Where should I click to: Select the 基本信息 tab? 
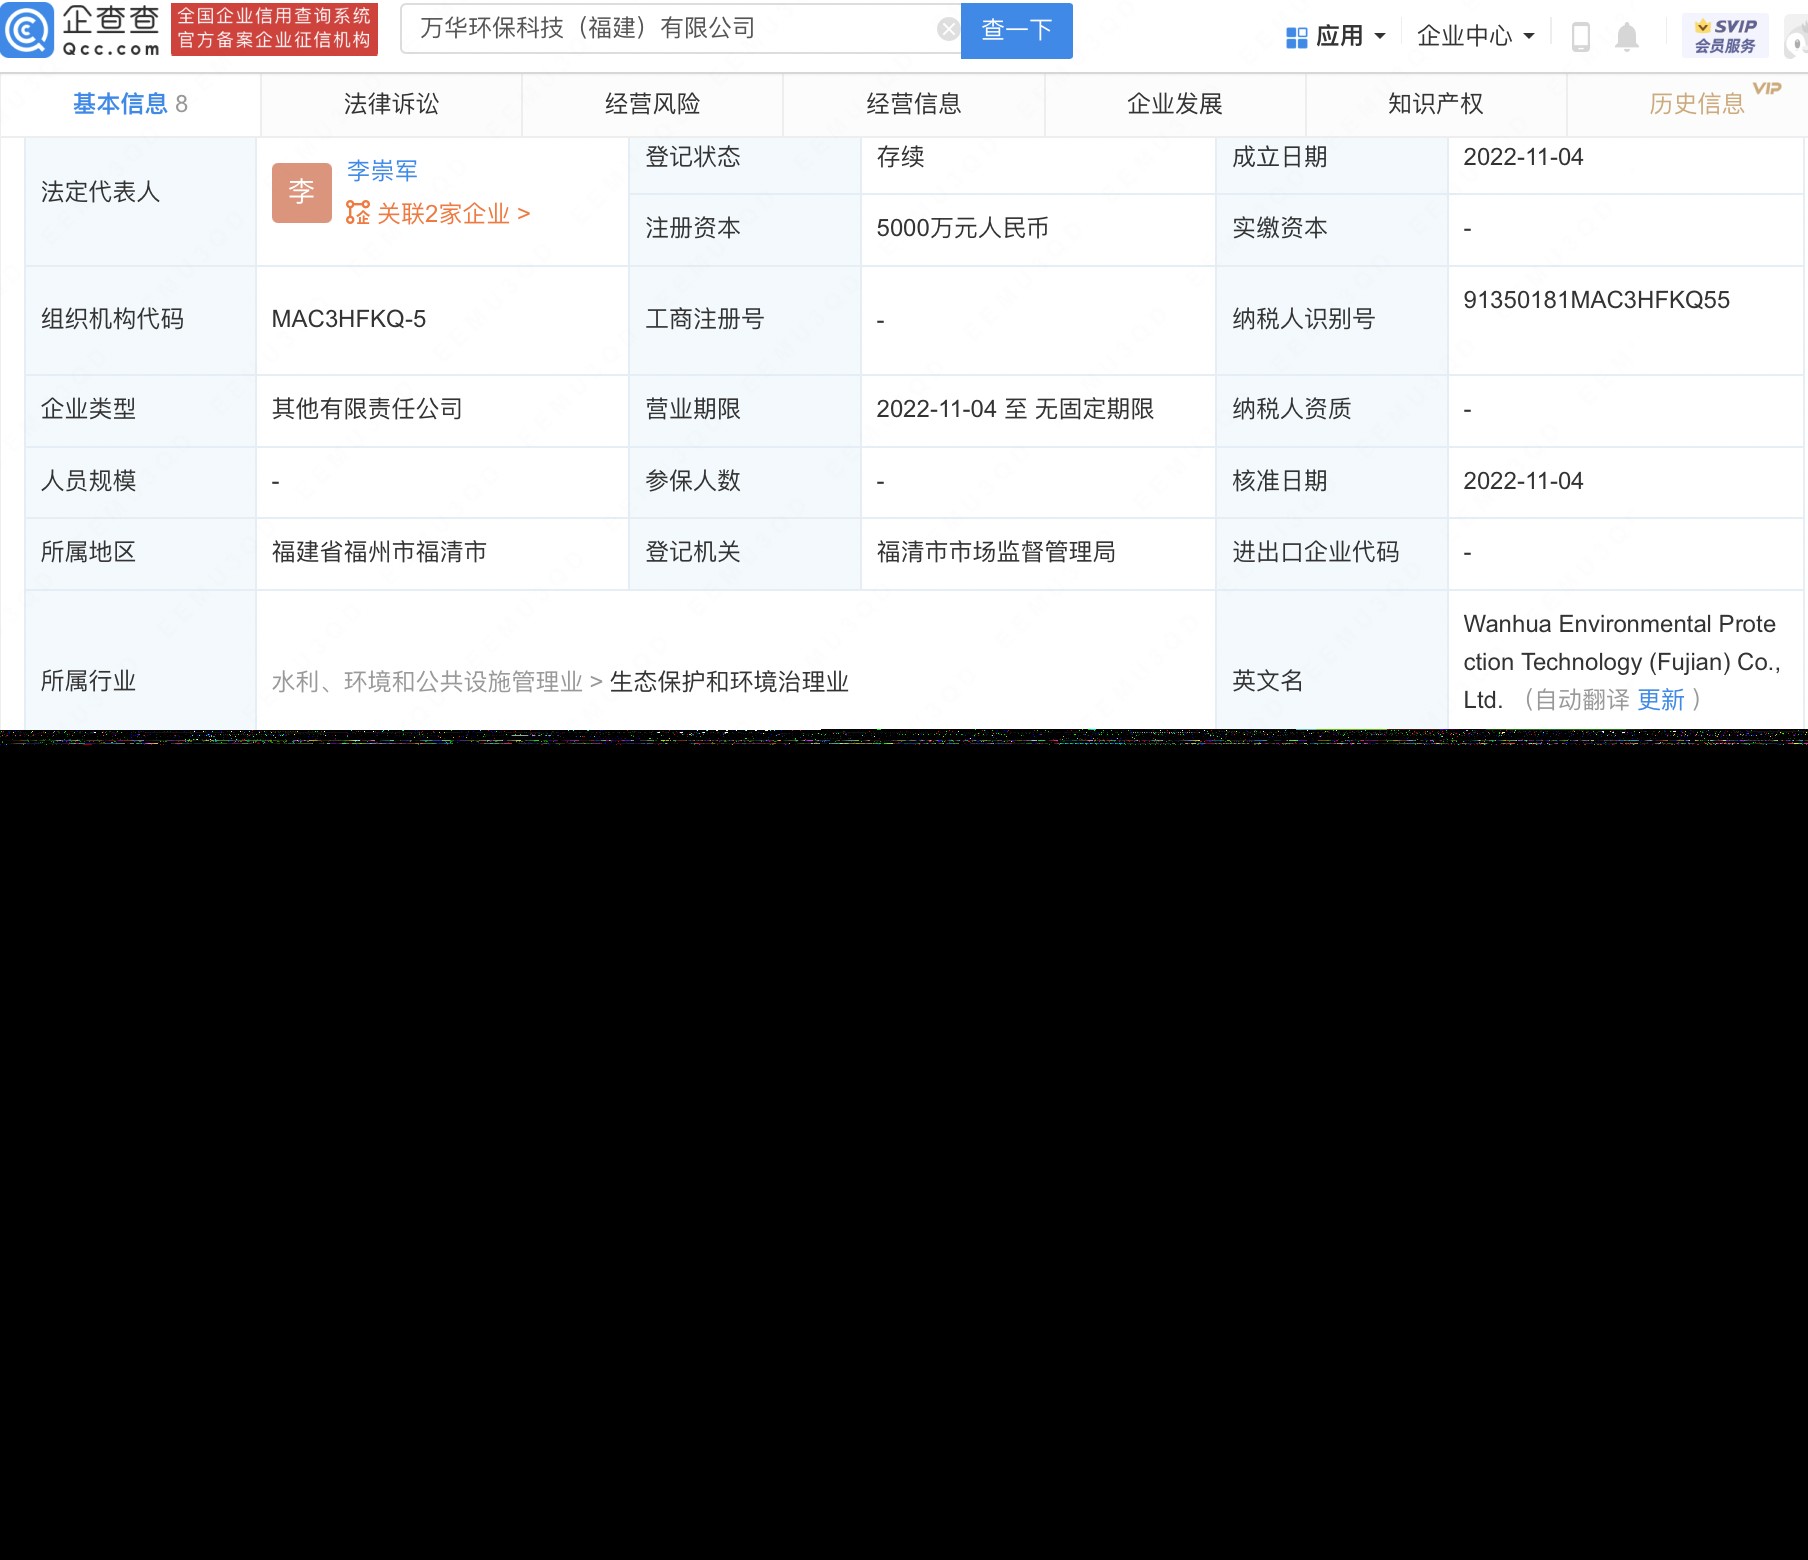pos(130,104)
